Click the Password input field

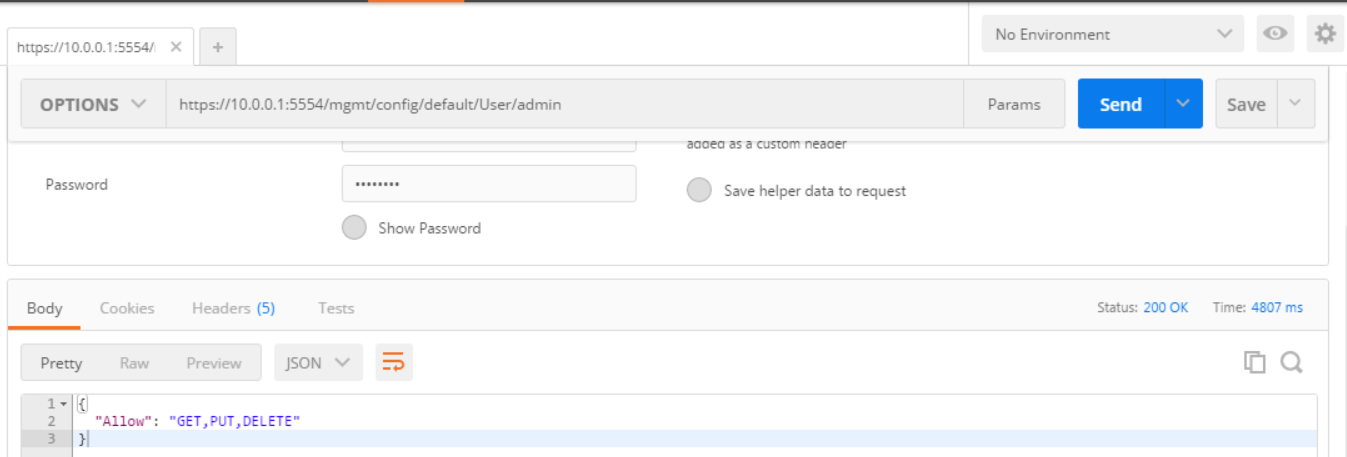pyautogui.click(x=489, y=184)
